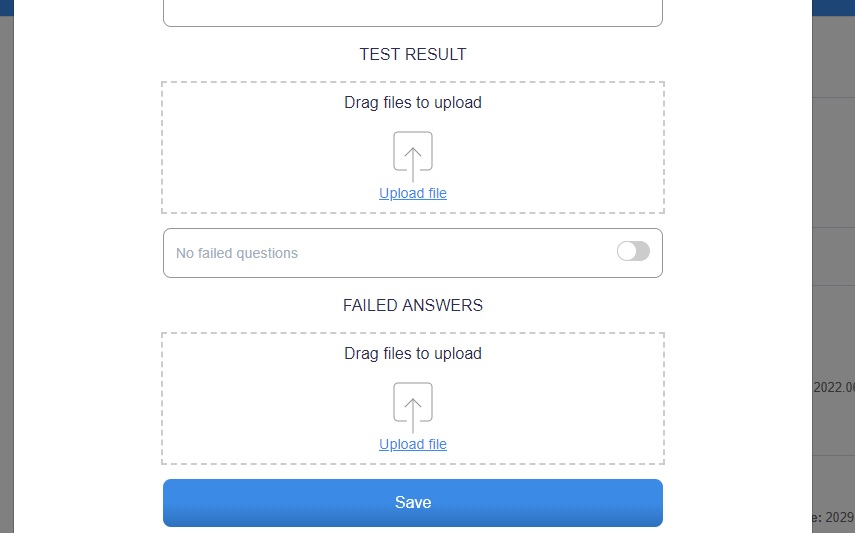Click the blue header bar at top right
The width and height of the screenshot is (855, 533).
click(x=833, y=8)
